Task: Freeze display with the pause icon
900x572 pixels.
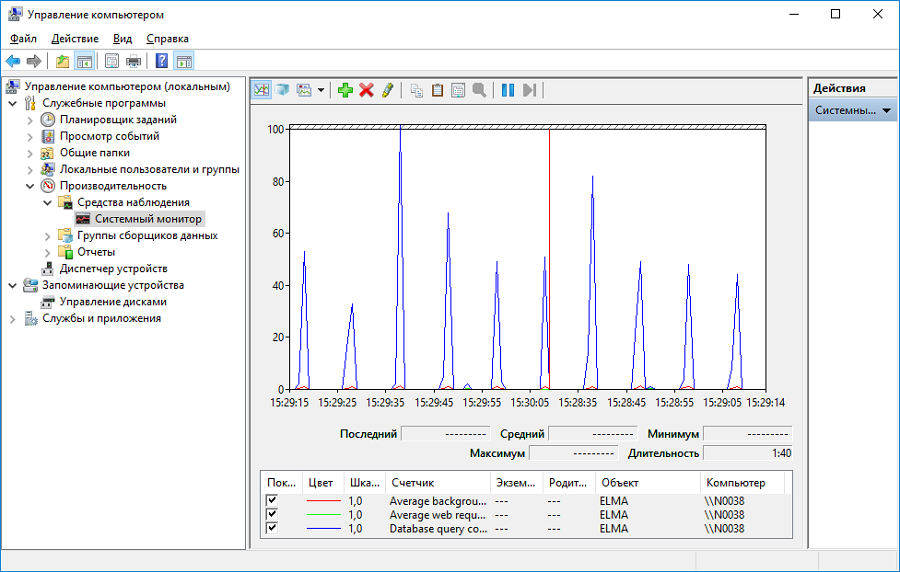Action: click(x=508, y=90)
